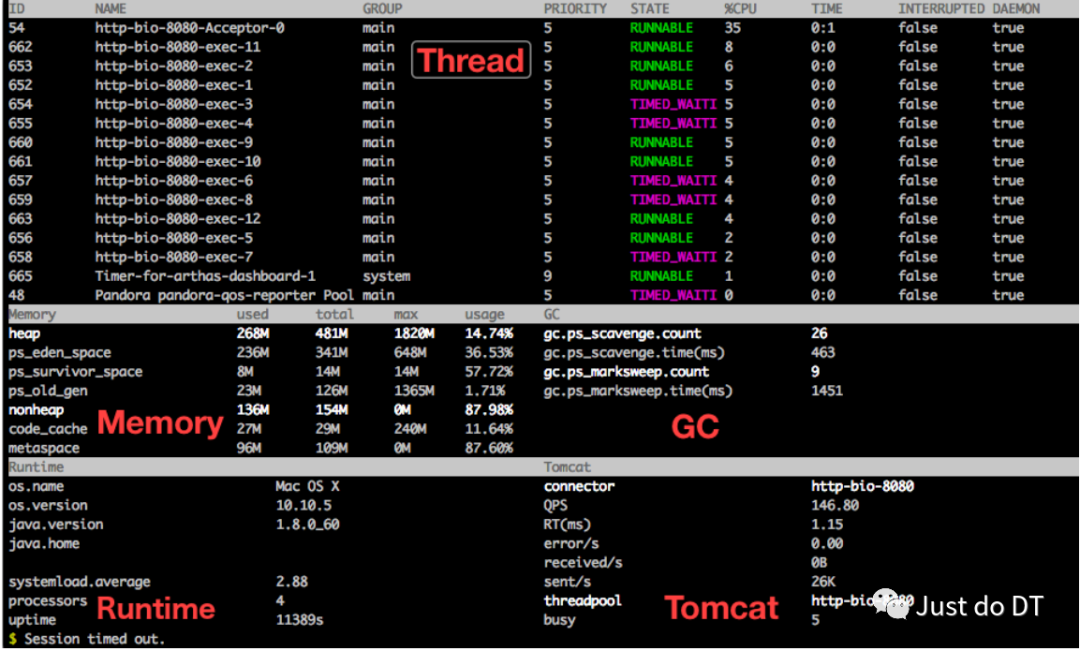Click gc.ps_marksweep.time(ms) label

[638, 391]
